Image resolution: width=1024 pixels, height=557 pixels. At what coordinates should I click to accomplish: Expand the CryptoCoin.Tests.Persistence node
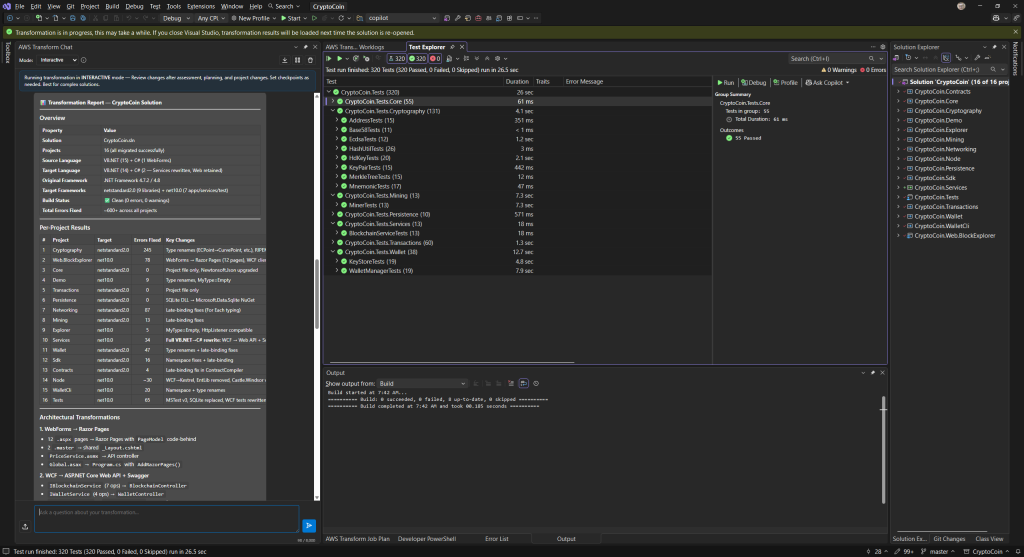(x=332, y=214)
